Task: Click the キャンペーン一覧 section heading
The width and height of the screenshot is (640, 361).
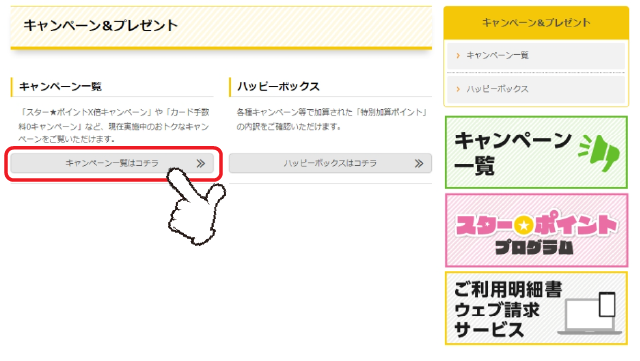Action: click(60, 87)
